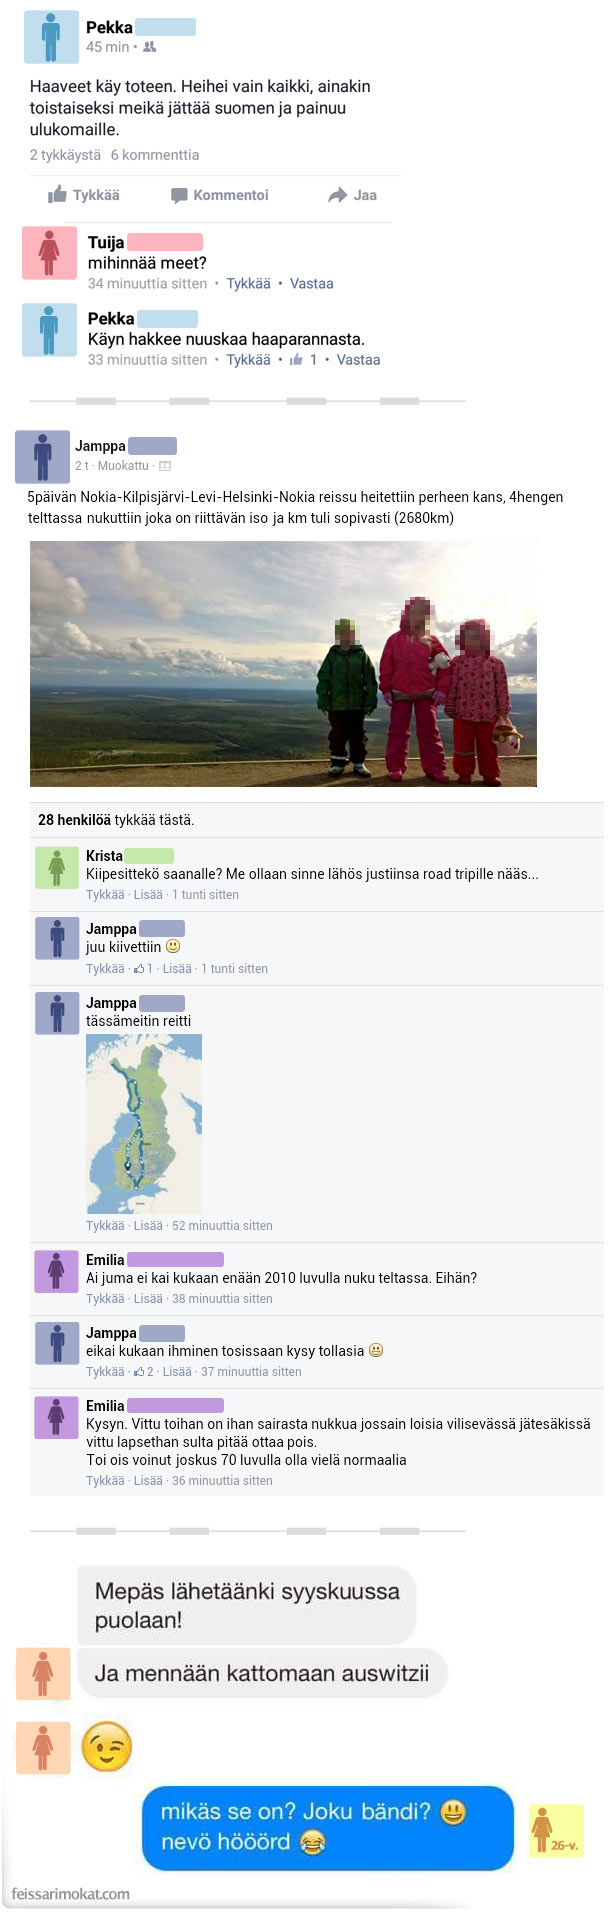The height and width of the screenshot is (1912, 615).
Task: Click Pekka's blue avatar on the post
Action: pos(51,37)
